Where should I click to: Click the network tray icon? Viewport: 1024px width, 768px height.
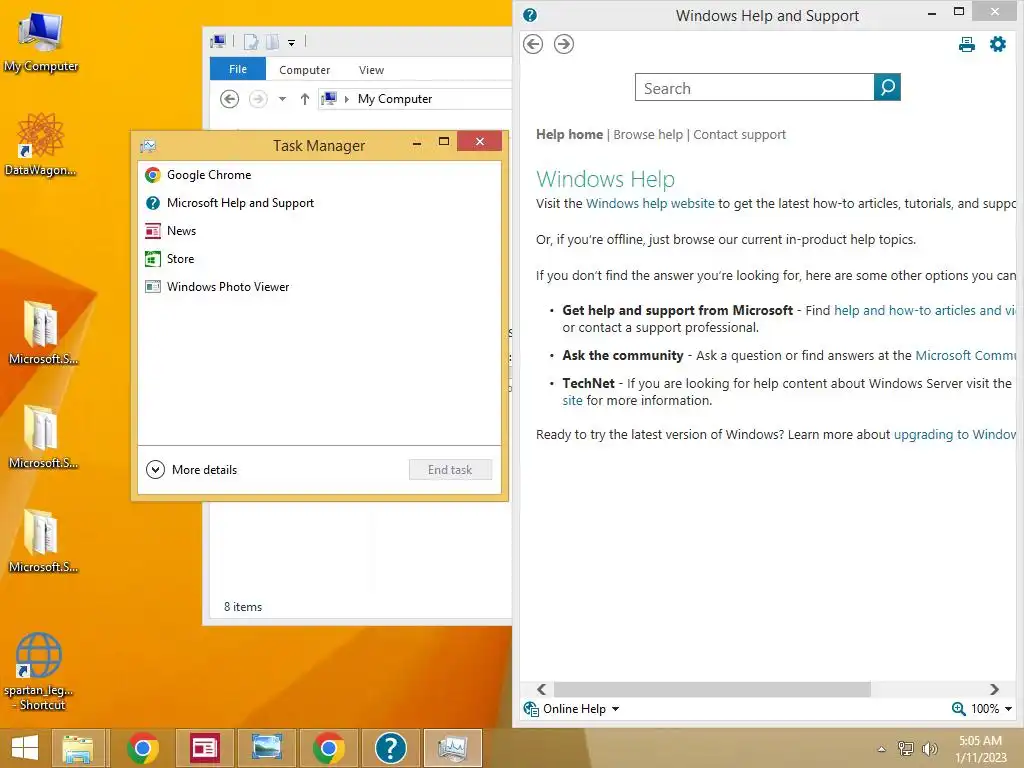tap(905, 749)
